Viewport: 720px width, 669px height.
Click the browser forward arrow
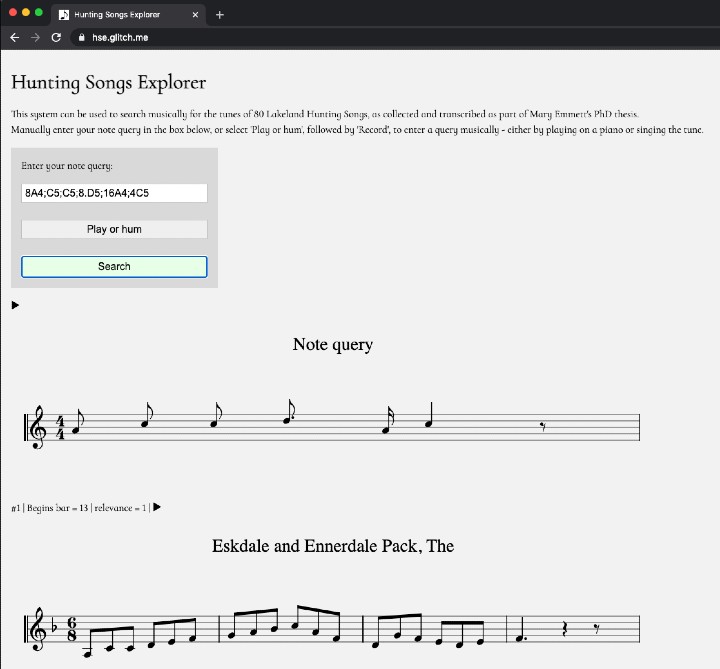pos(35,37)
